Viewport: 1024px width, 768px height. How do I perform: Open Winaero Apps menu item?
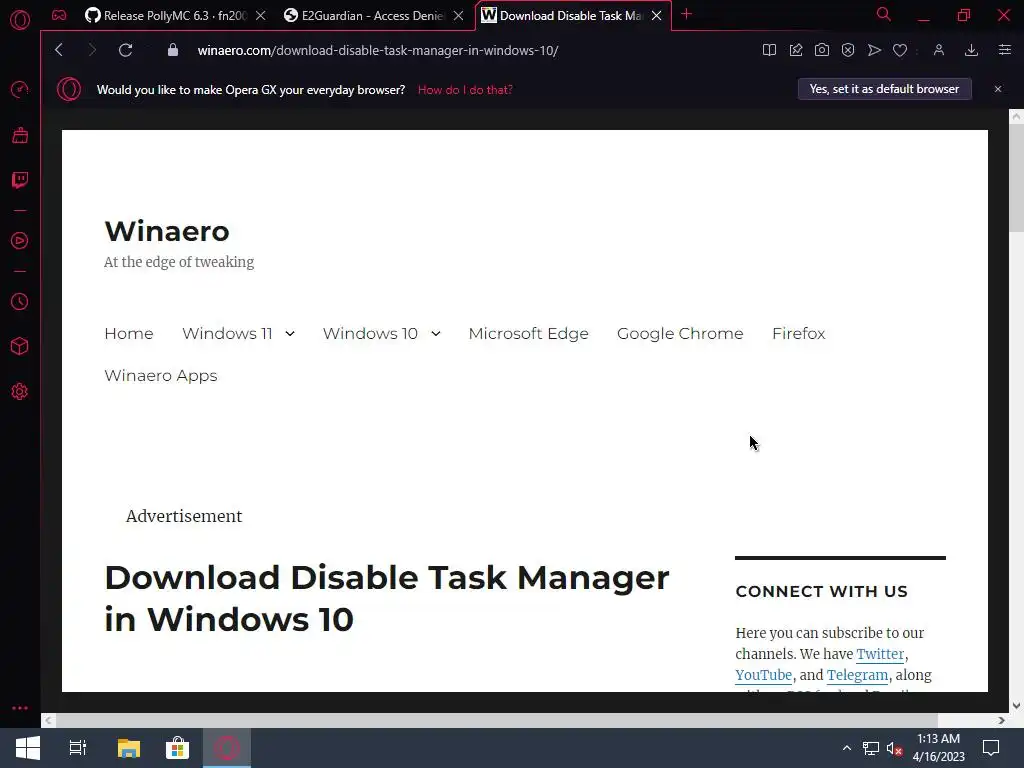click(x=161, y=376)
